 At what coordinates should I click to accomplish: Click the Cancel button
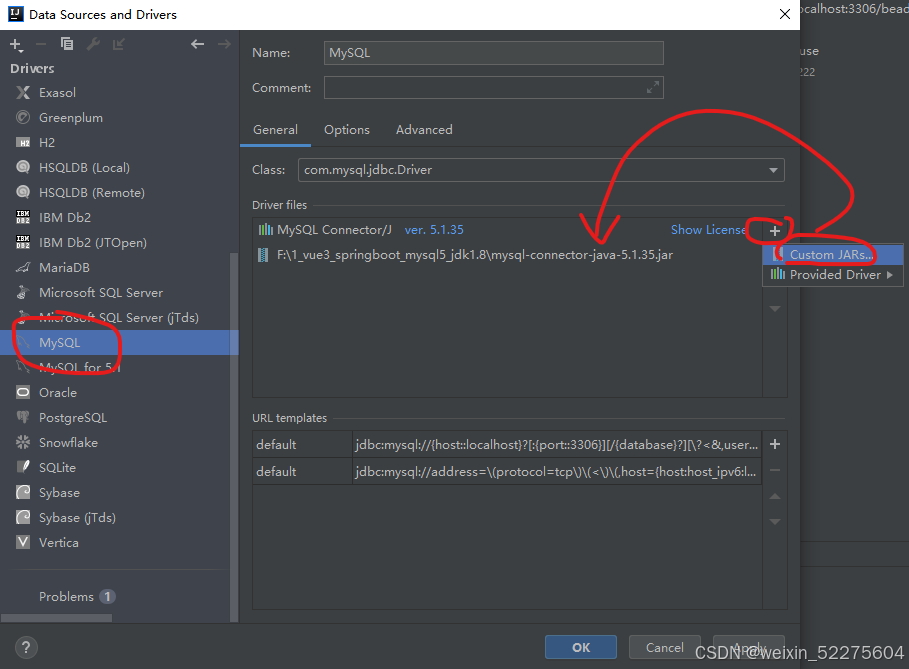tap(664, 648)
